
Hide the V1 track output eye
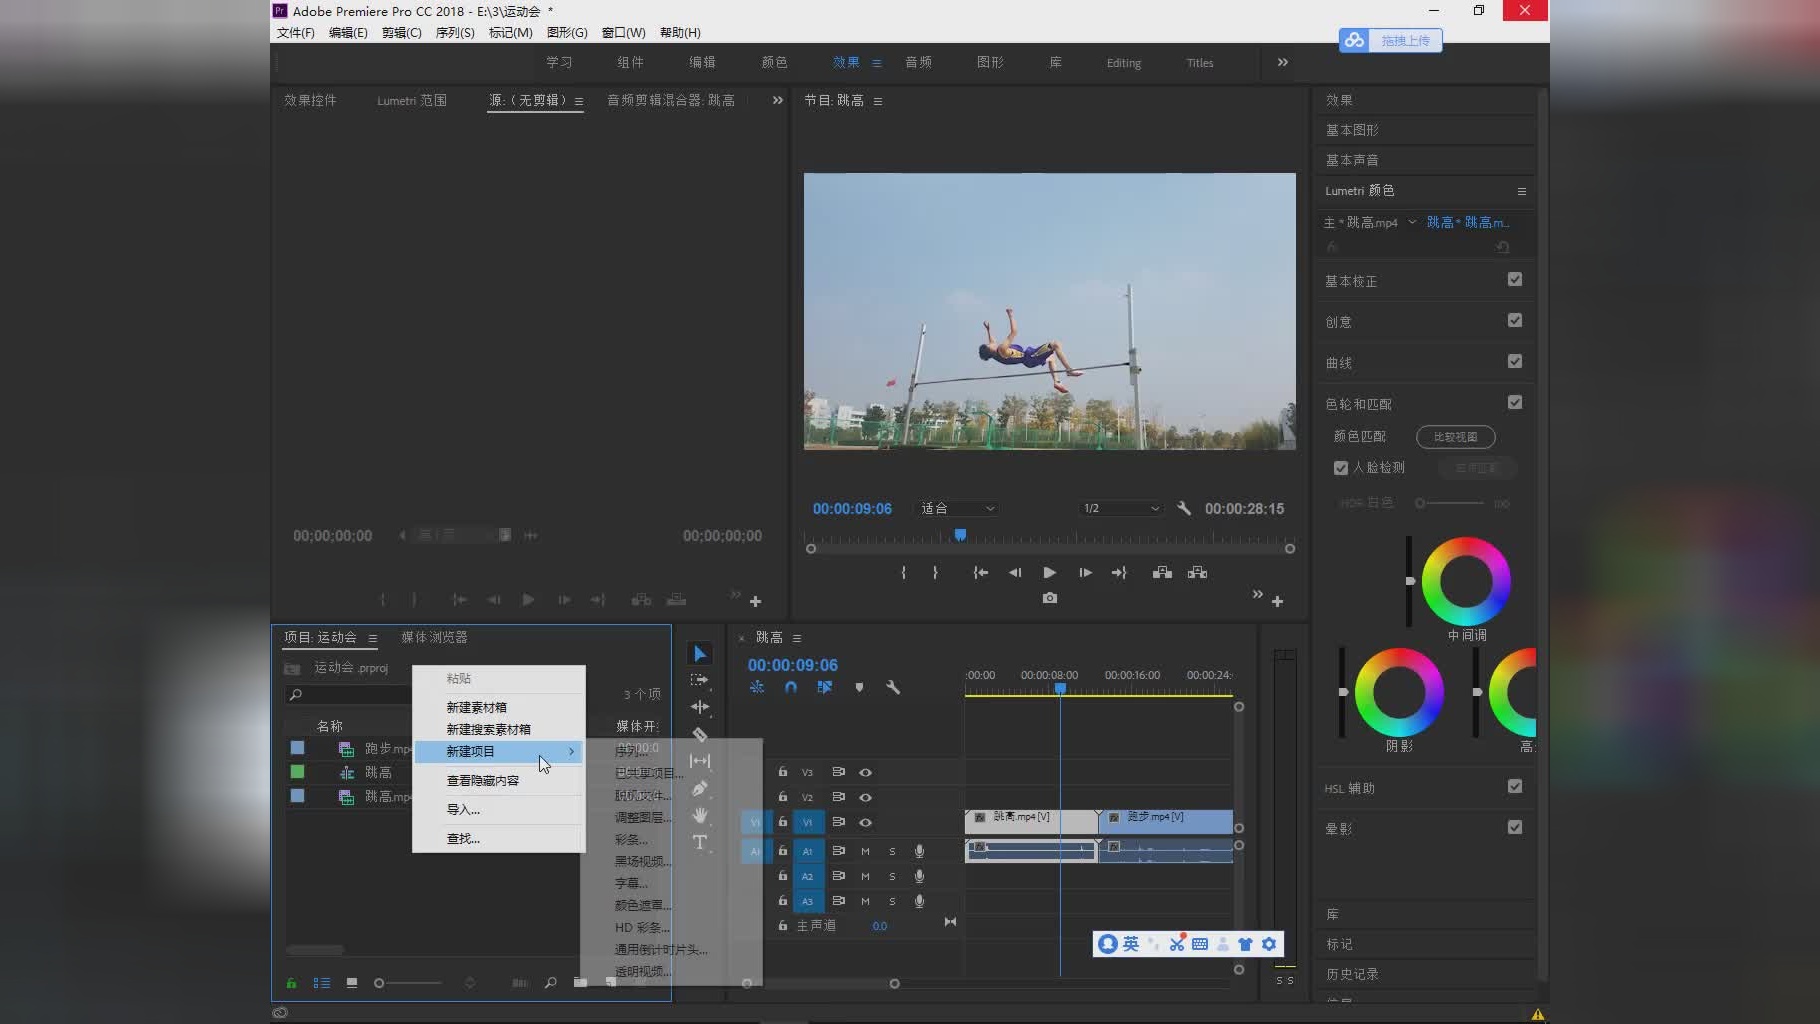click(x=866, y=822)
